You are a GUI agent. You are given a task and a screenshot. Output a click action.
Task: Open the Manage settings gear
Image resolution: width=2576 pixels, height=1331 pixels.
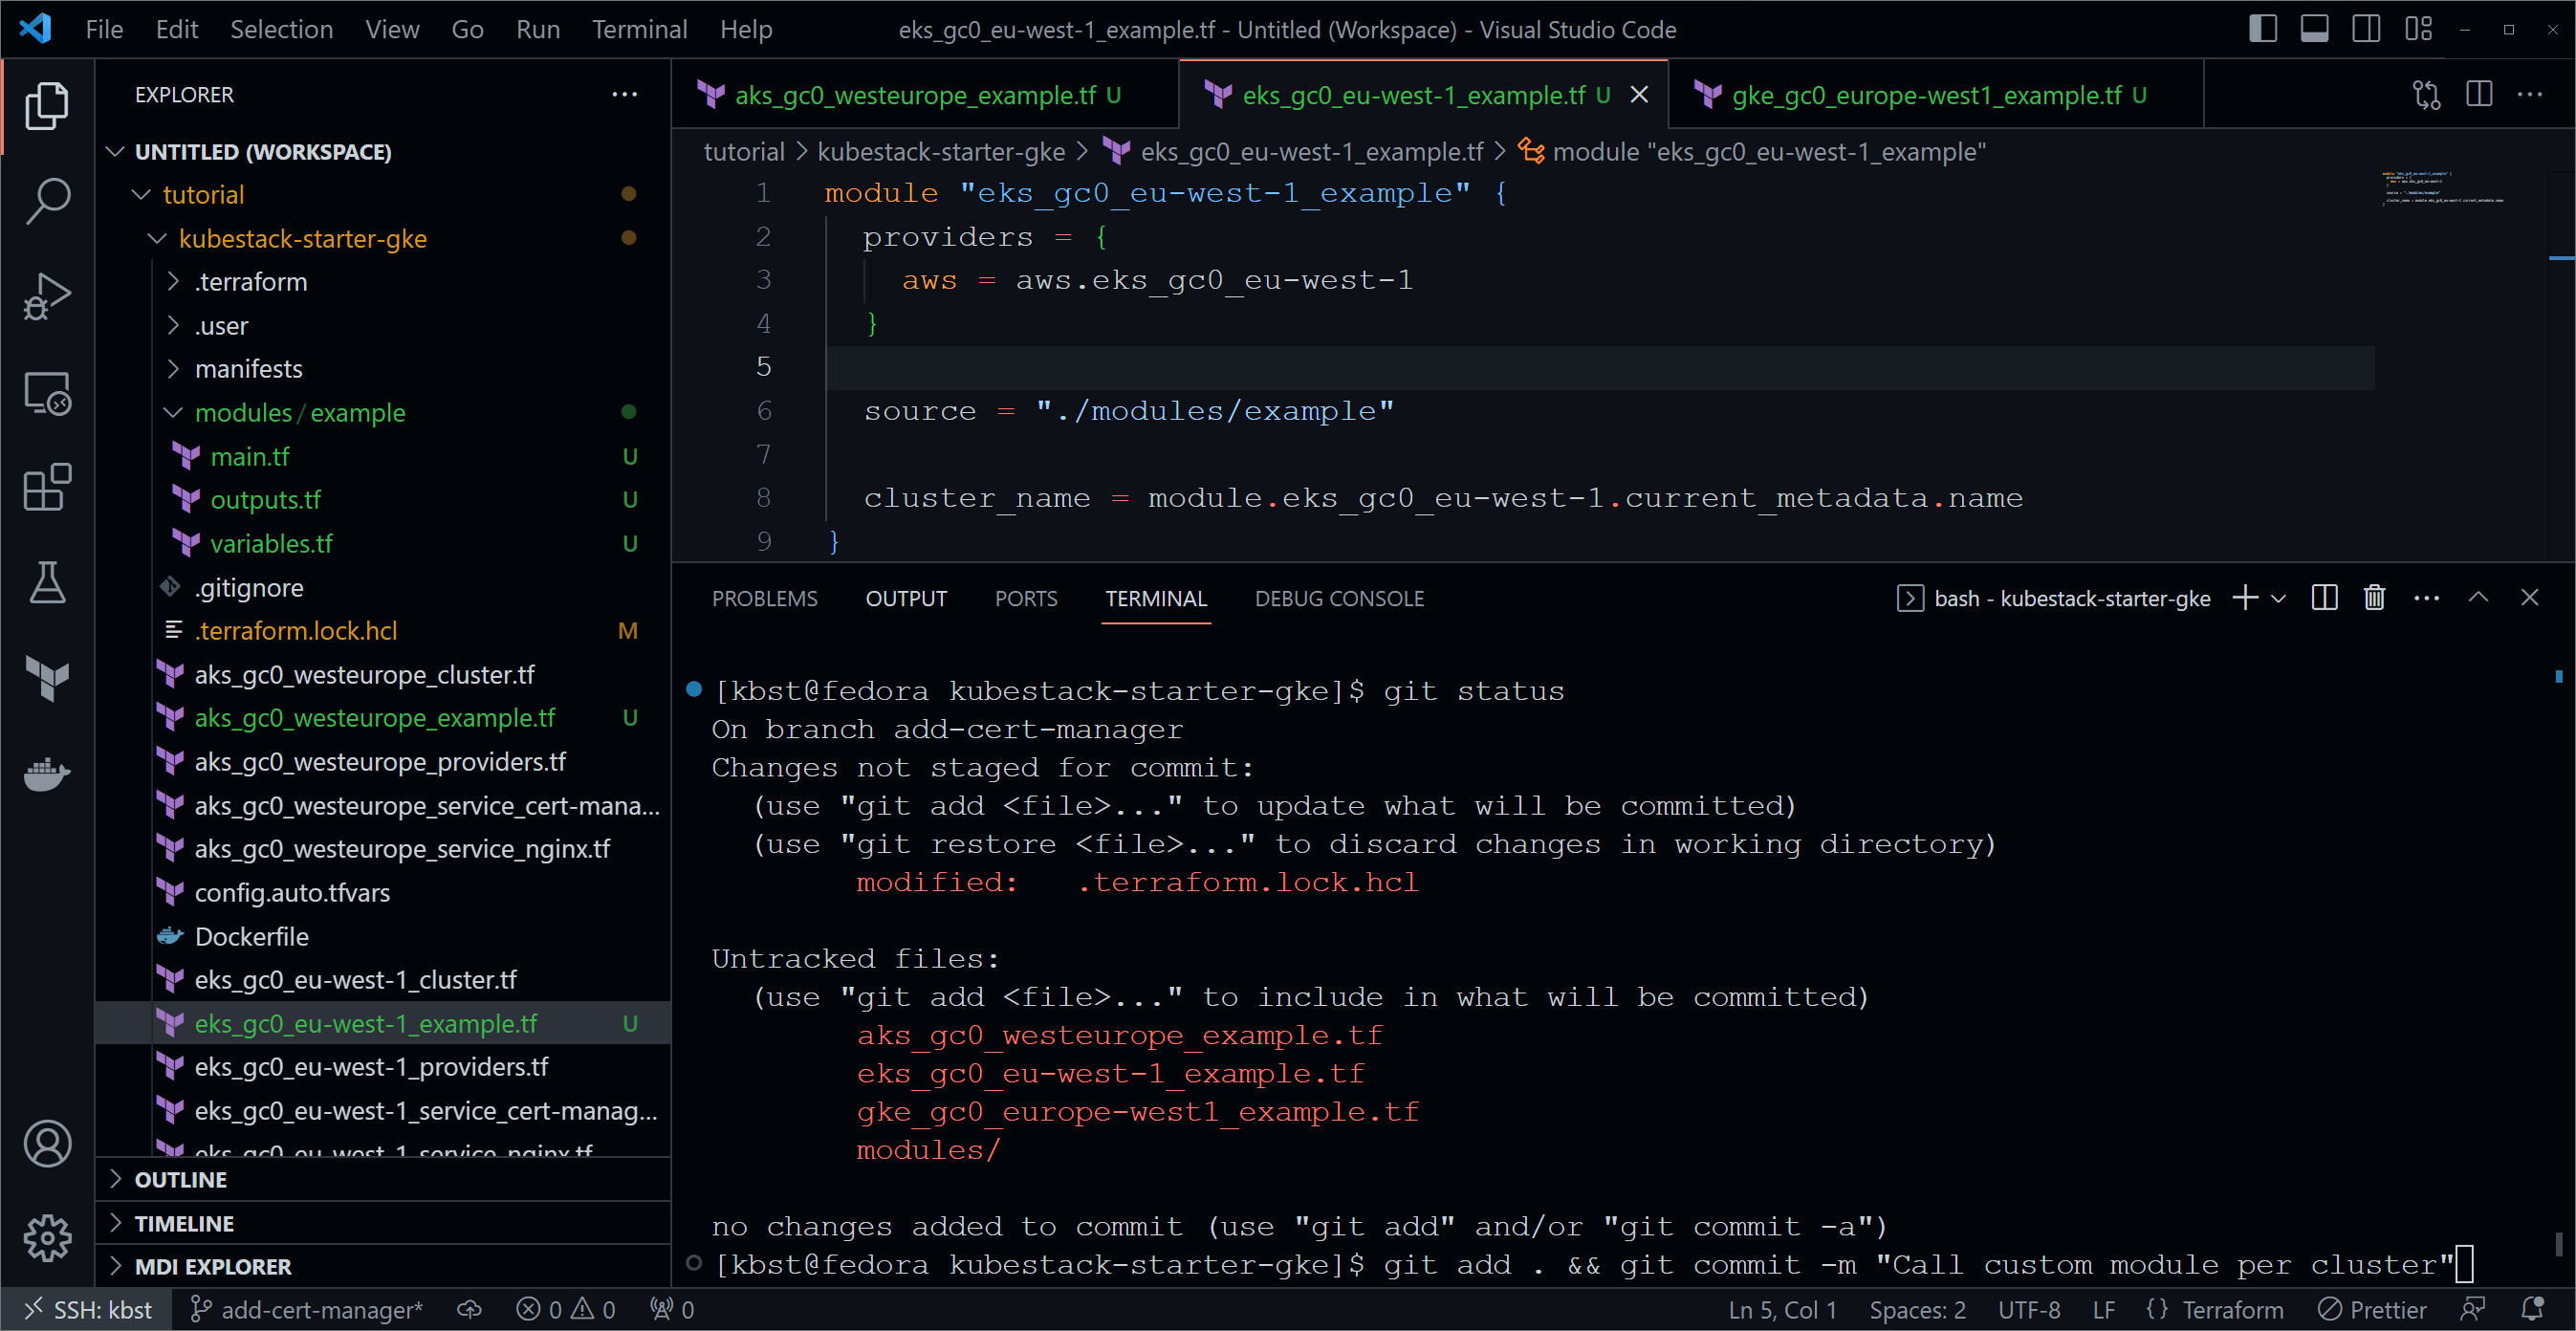click(x=47, y=1238)
